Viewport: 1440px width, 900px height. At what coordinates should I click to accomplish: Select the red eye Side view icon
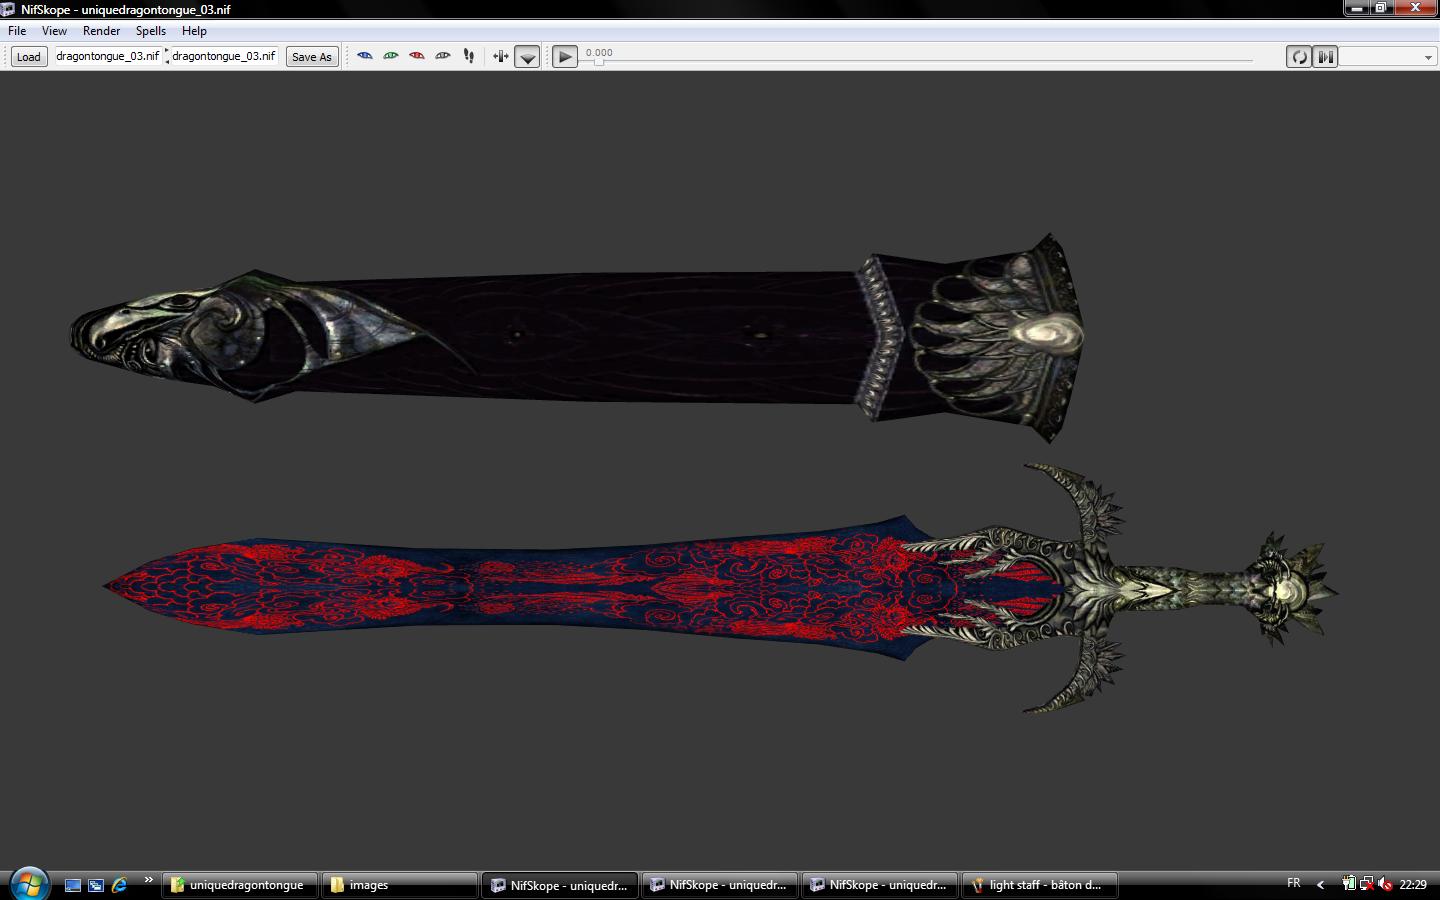click(417, 56)
